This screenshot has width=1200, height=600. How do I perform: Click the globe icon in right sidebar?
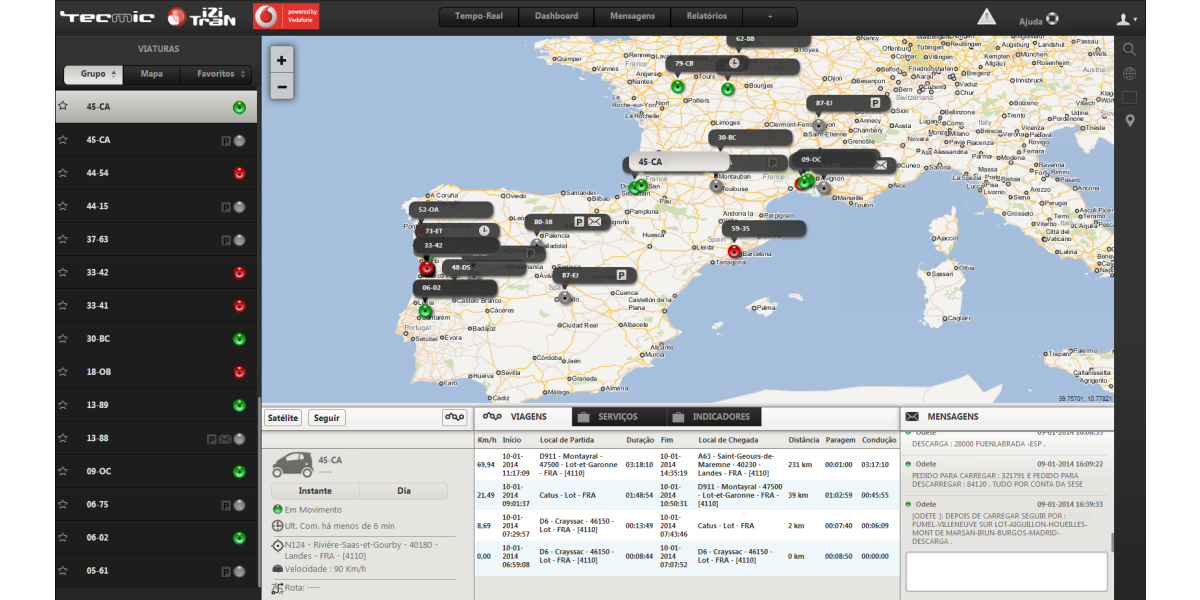click(x=1129, y=73)
